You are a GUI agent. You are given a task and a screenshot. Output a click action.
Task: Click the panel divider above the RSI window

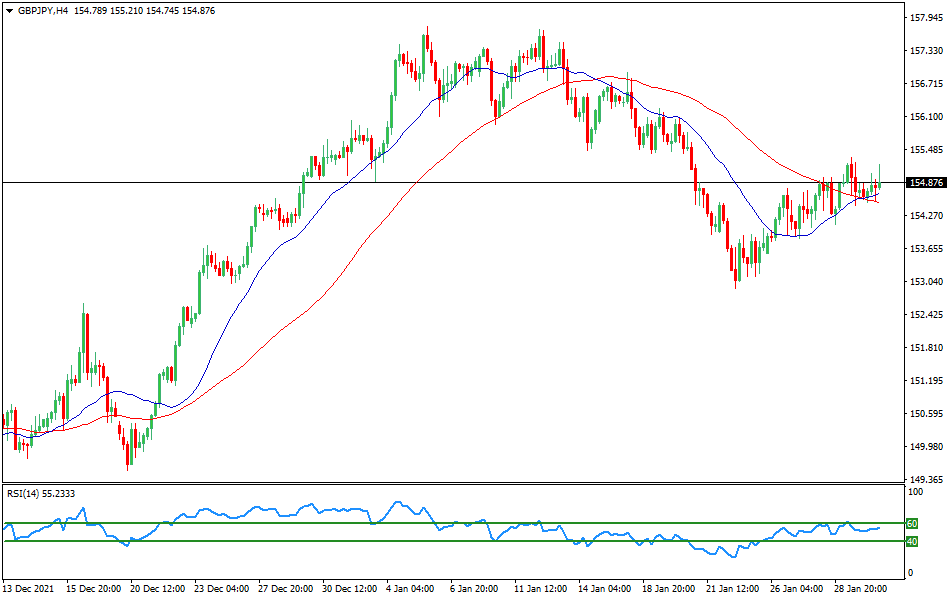[450, 483]
